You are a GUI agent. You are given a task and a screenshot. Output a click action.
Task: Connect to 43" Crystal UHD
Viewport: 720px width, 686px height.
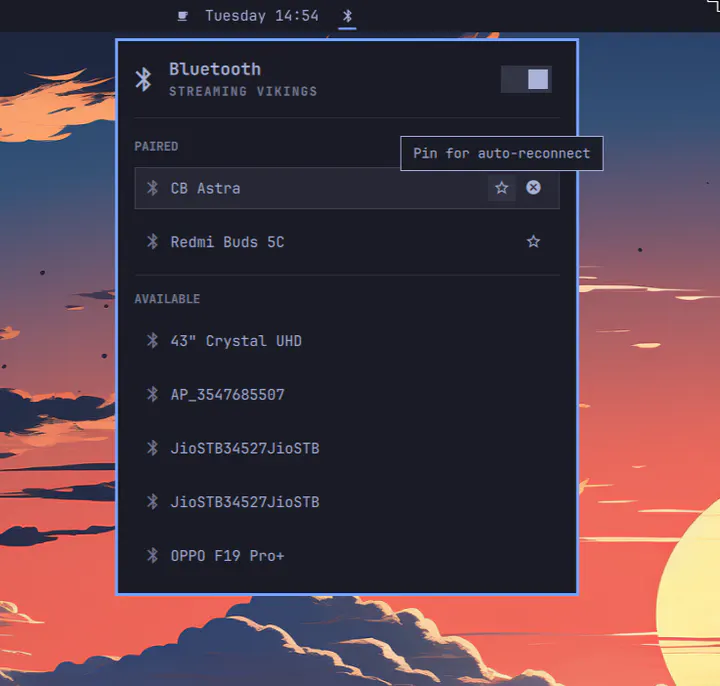[347, 341]
